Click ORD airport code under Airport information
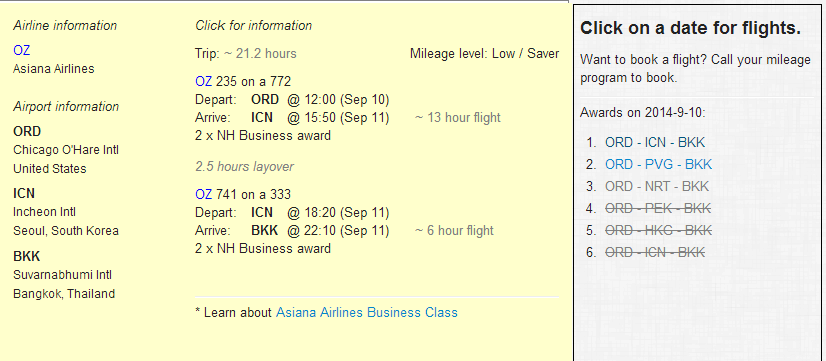Screen dimensions: 826x361 27,131
